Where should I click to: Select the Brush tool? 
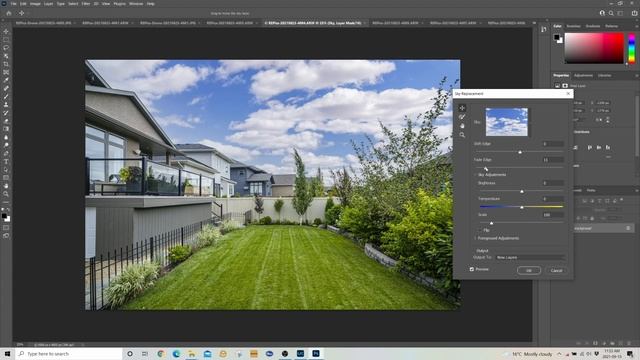click(6, 97)
